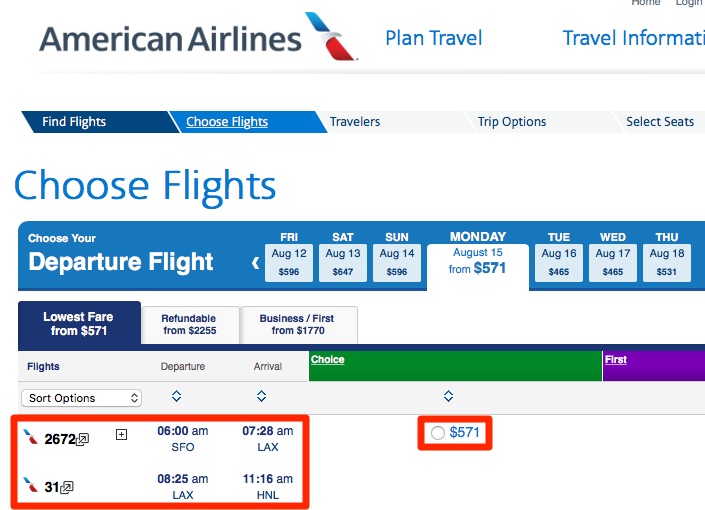The image size is (705, 510).
Task: Show earlier dates with left chevron
Action: 255,262
